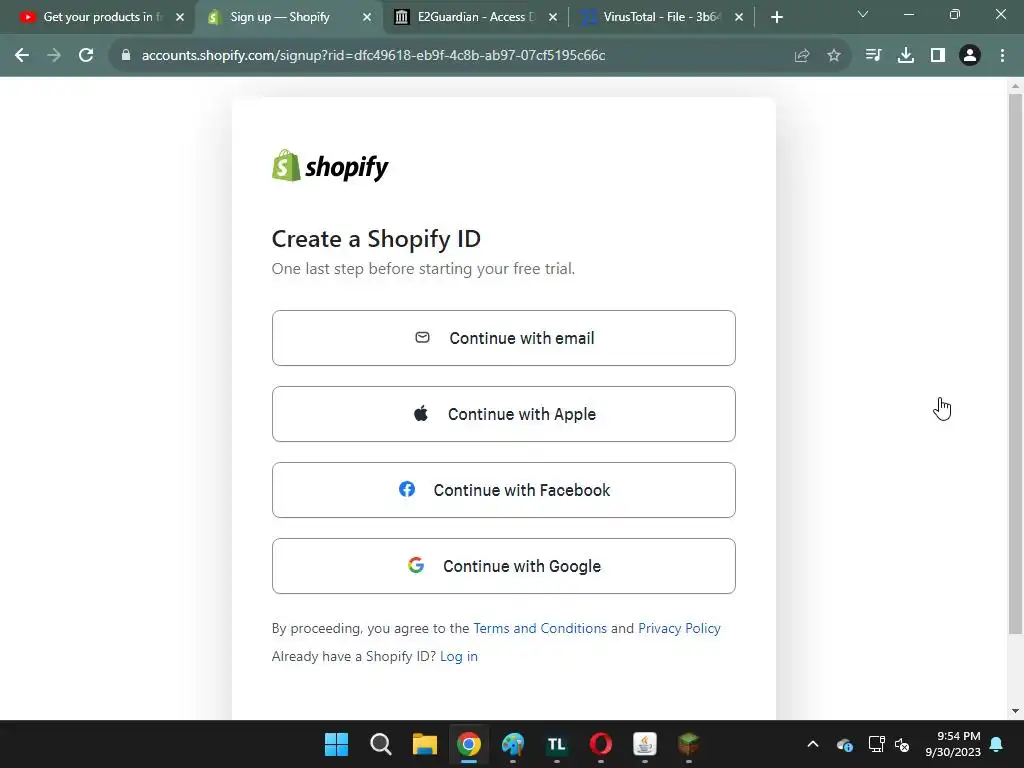Go back using the browser back arrow
Viewport: 1024px width, 768px height.
22,56
